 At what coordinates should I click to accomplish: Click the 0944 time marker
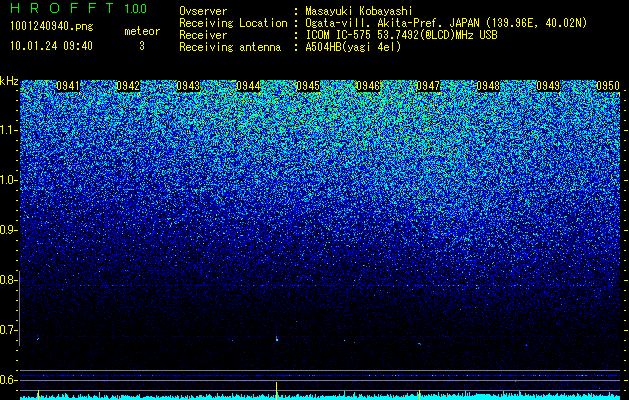coord(248,86)
